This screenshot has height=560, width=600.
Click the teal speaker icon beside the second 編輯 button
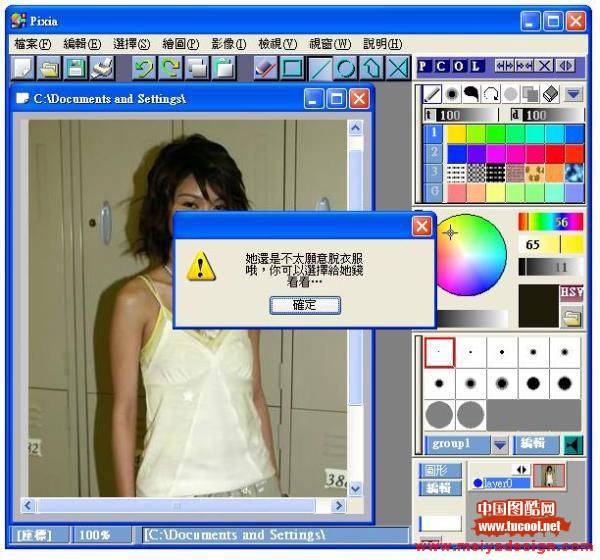[x=573, y=445]
